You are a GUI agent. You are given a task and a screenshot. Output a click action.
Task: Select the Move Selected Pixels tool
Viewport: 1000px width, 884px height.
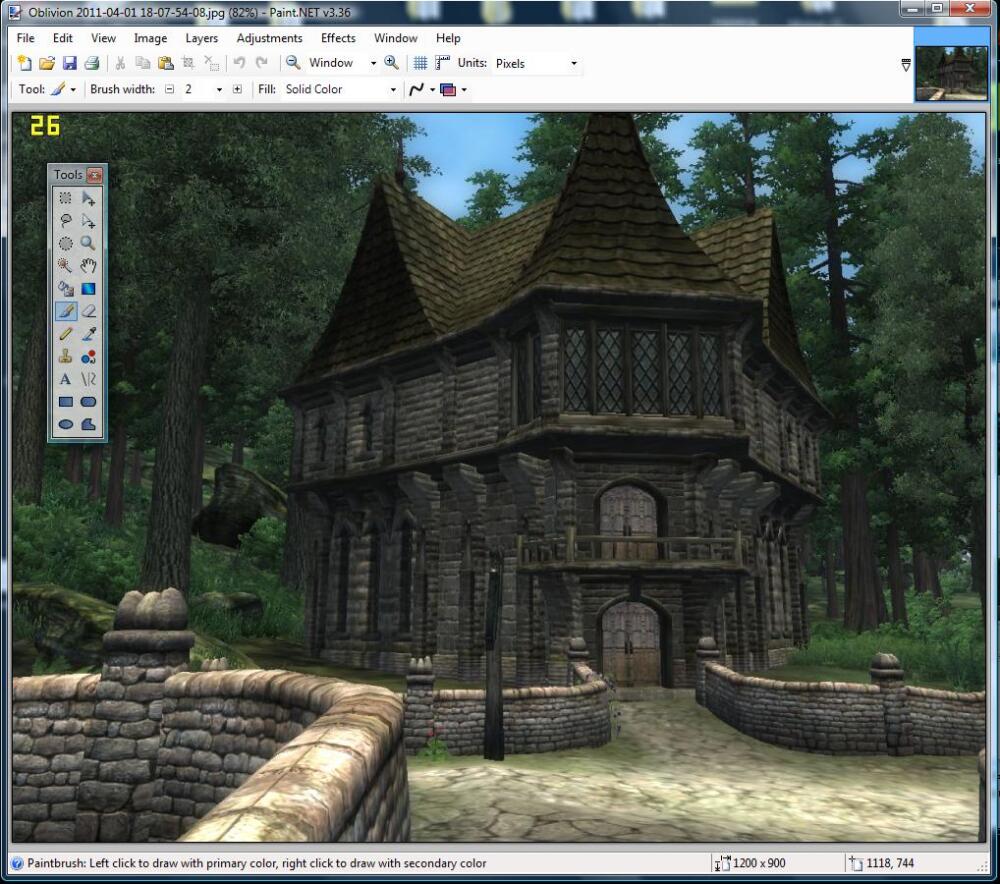pyautogui.click(x=89, y=198)
